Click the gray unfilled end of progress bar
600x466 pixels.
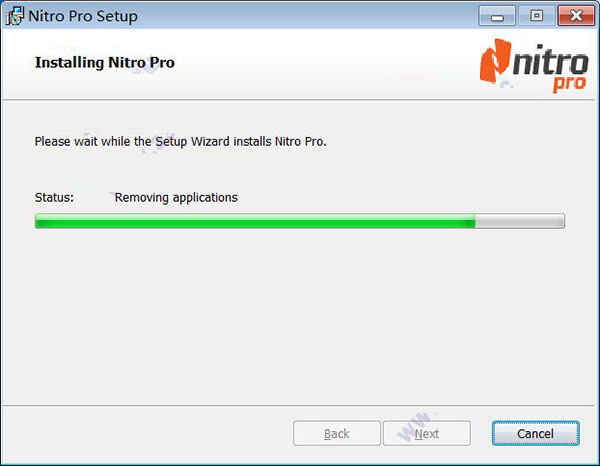tap(520, 221)
